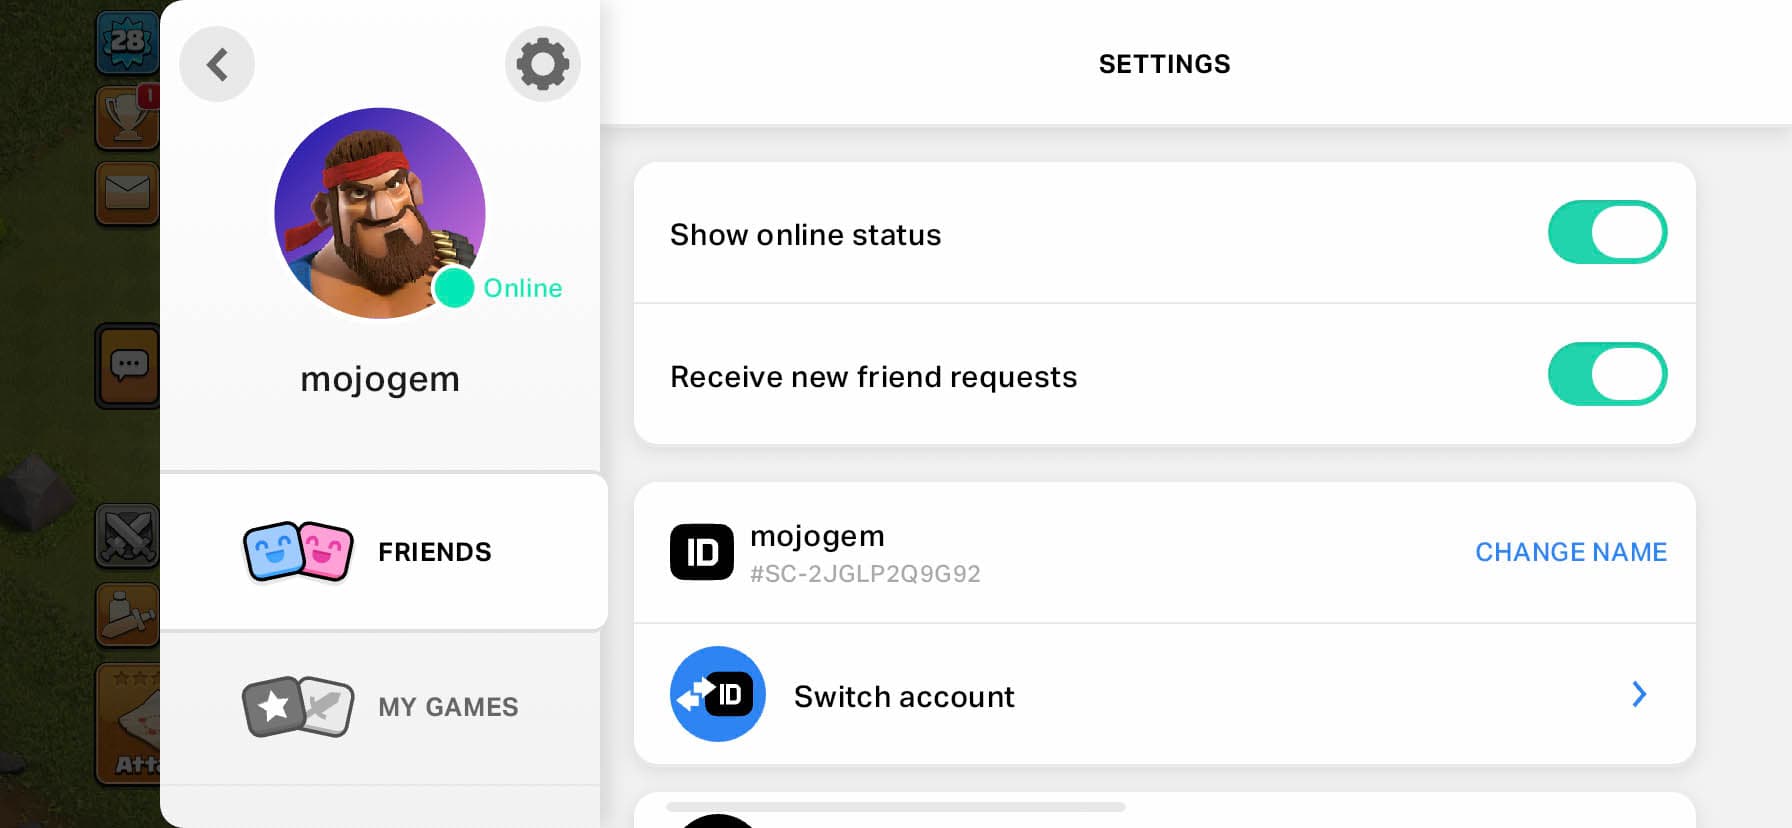This screenshot has width=1792, height=828.
Task: Tap the mojogem profile avatar
Action: tap(380, 213)
